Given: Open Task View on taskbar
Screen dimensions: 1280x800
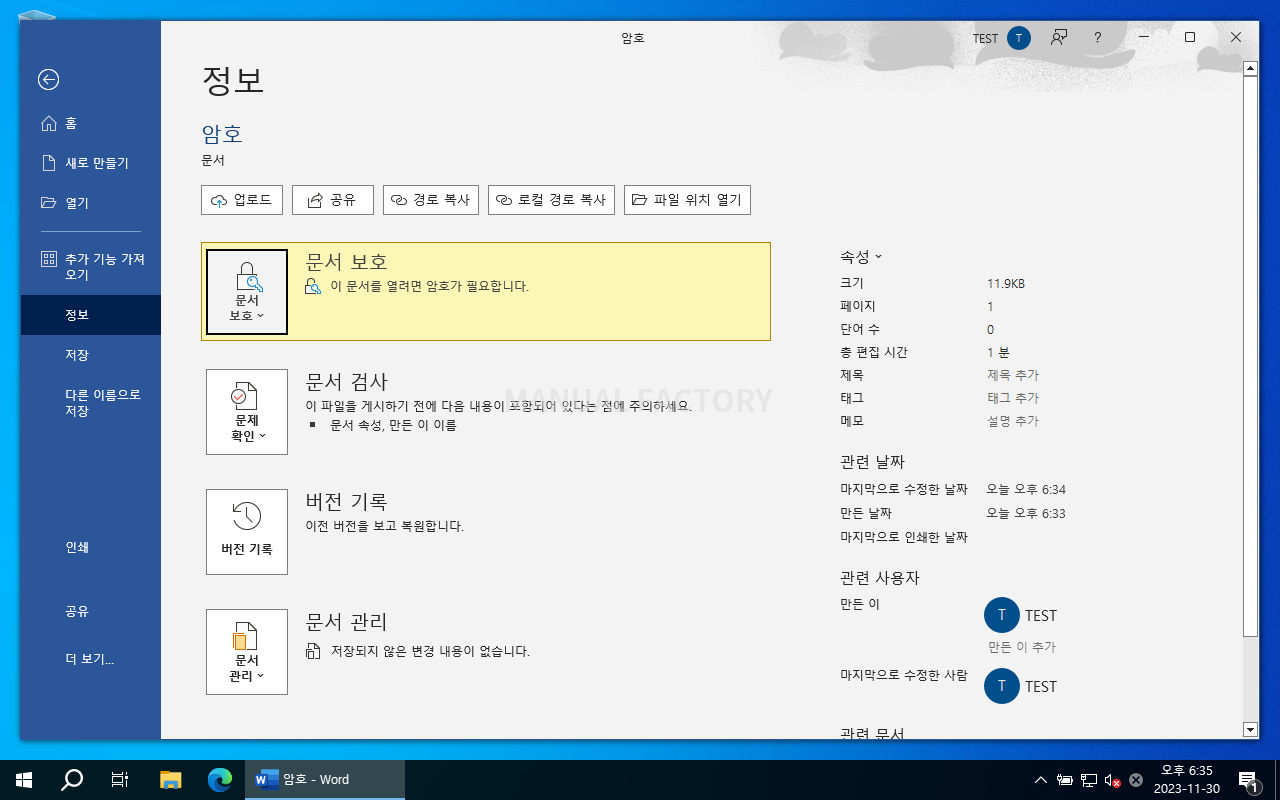Looking at the screenshot, I should tap(120, 780).
